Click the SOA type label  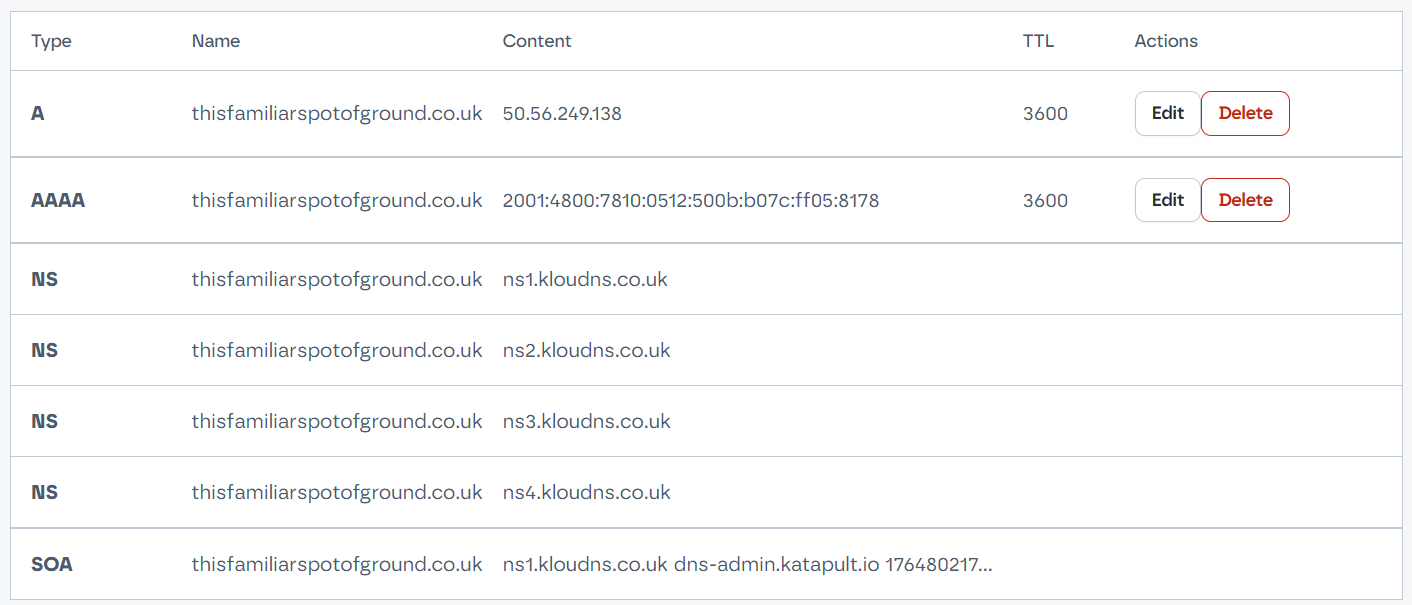pos(52,564)
